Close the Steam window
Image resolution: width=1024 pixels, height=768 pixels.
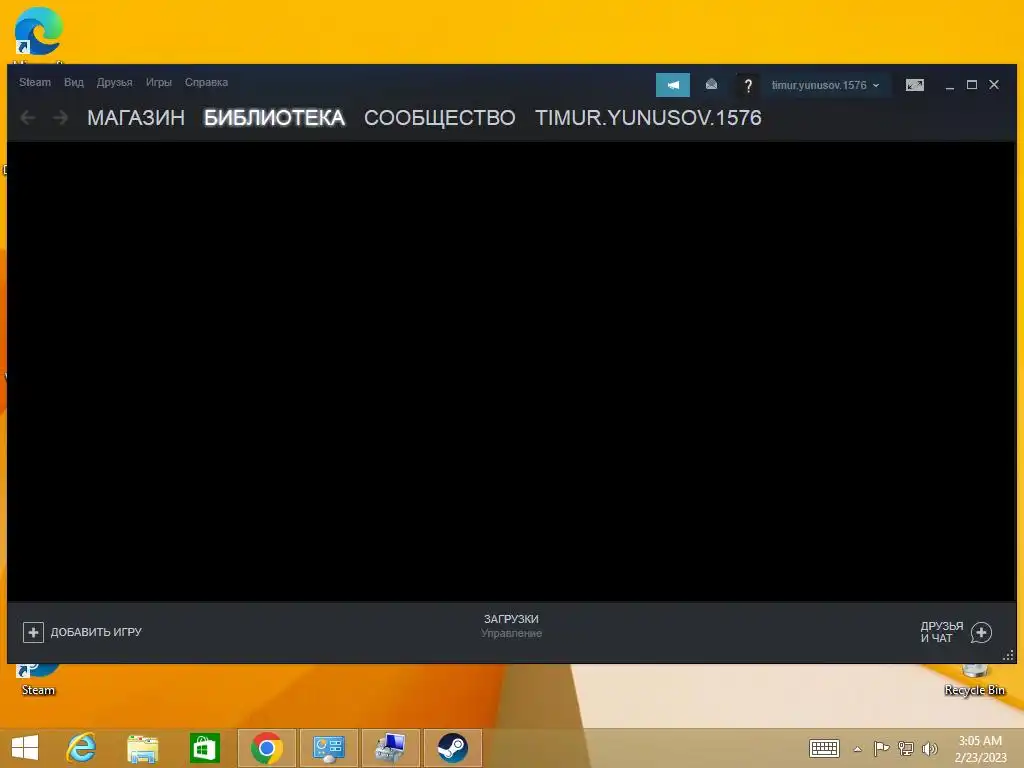pyautogui.click(x=994, y=85)
